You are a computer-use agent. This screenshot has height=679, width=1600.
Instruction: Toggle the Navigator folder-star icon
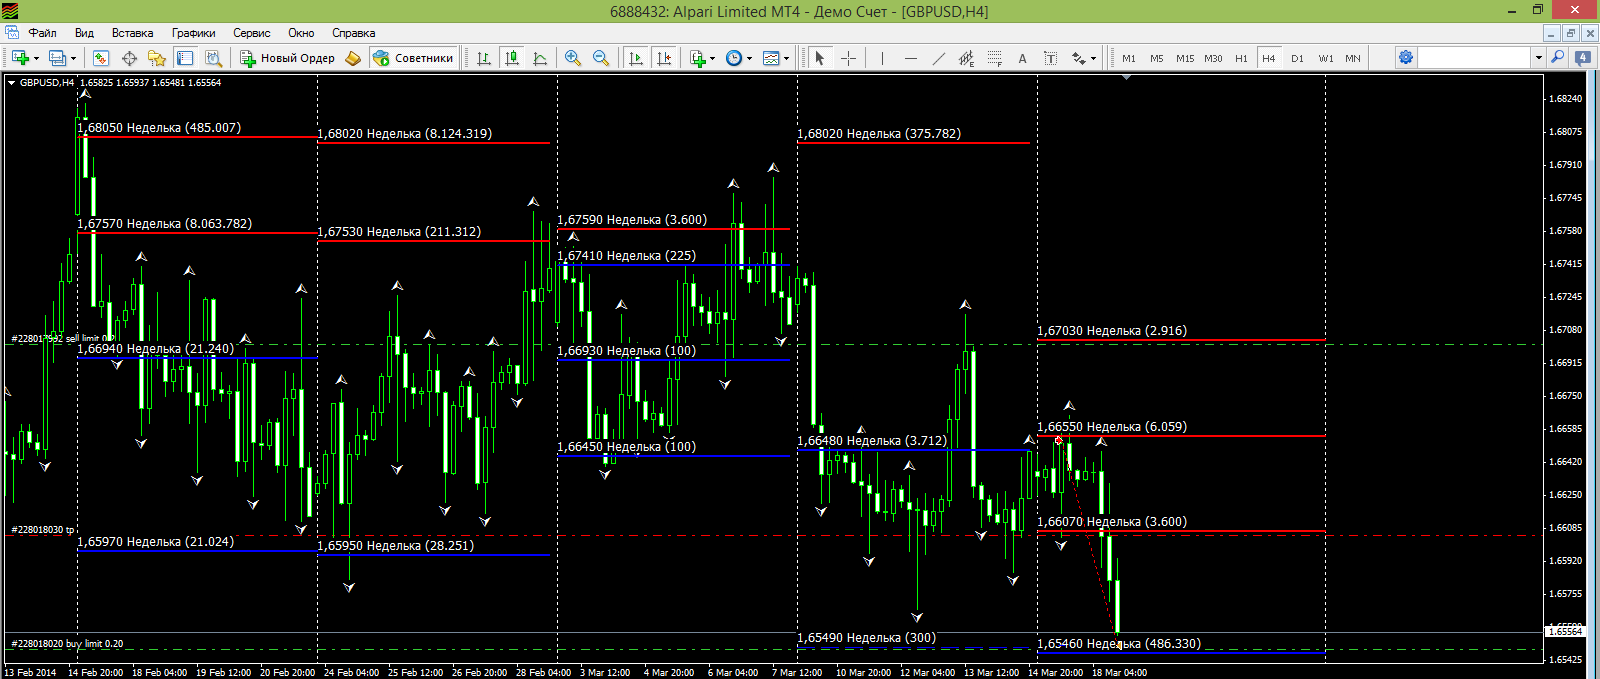157,58
